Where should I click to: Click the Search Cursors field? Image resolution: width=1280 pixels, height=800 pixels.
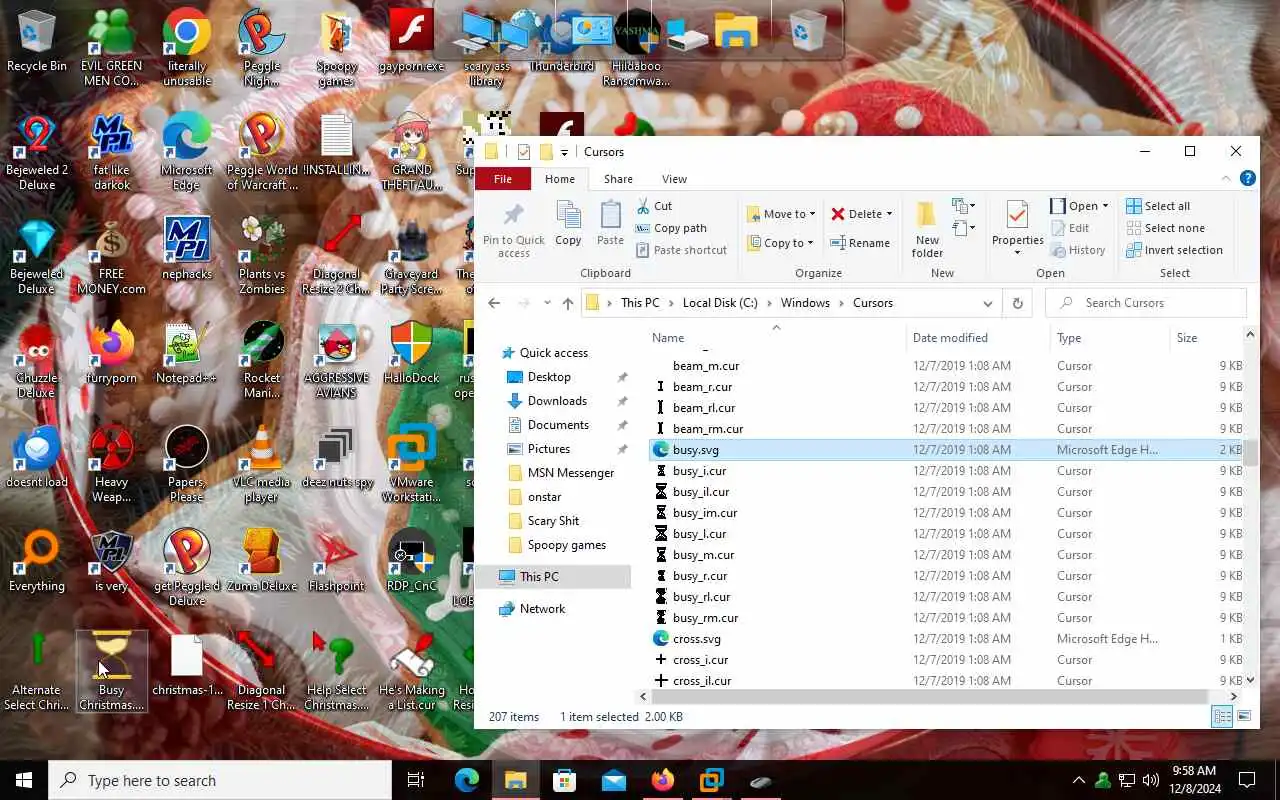[1146, 303]
